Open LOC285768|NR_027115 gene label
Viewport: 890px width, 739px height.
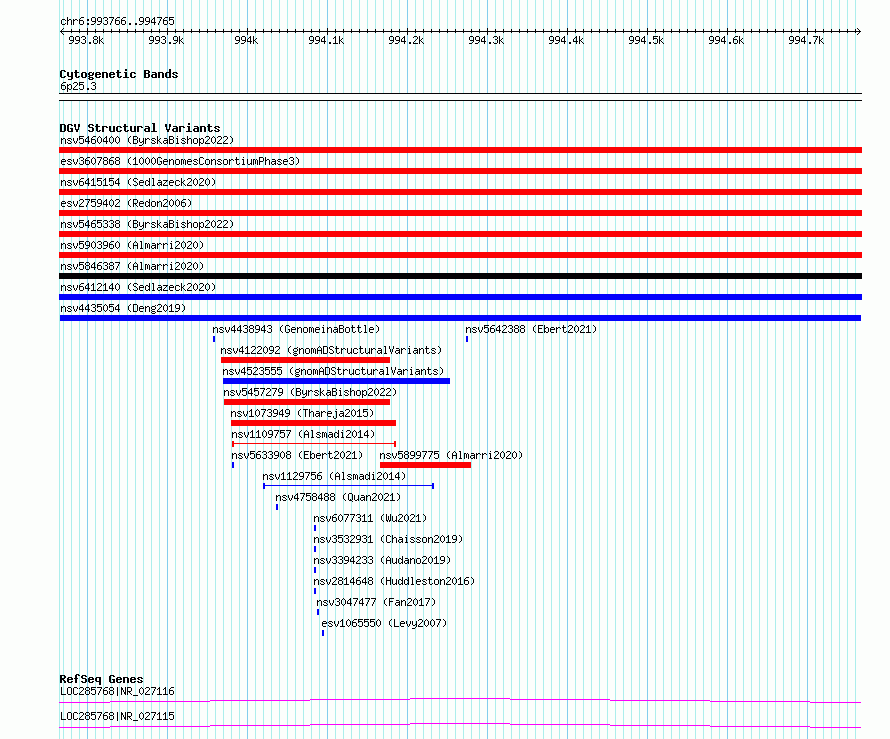click(x=117, y=716)
